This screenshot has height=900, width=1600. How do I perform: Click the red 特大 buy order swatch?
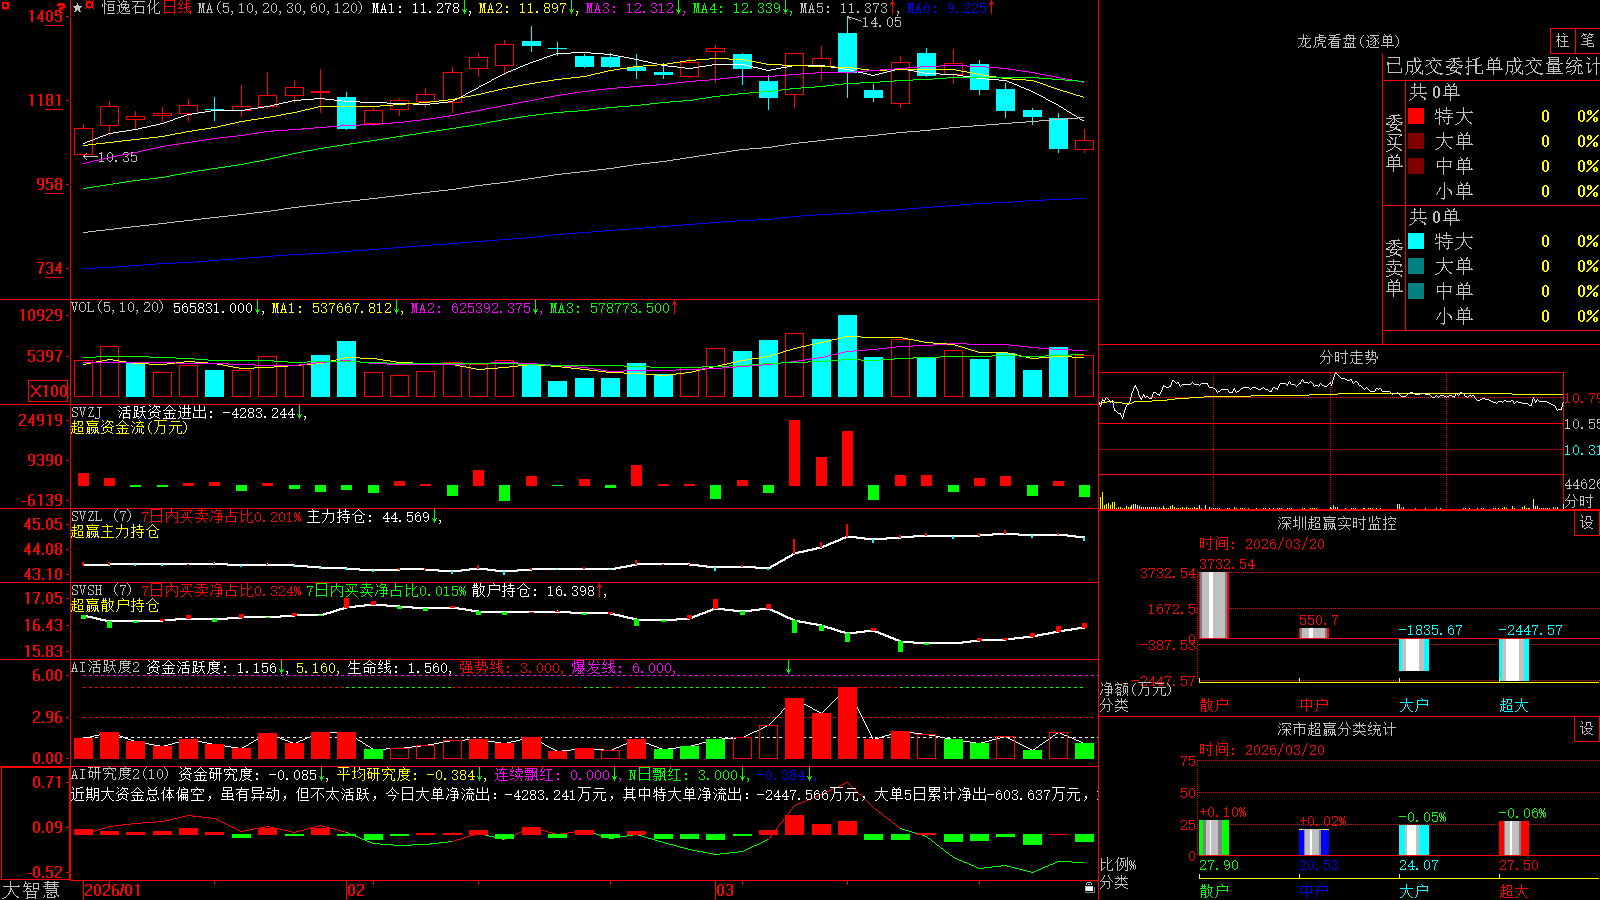pyautogui.click(x=1416, y=116)
